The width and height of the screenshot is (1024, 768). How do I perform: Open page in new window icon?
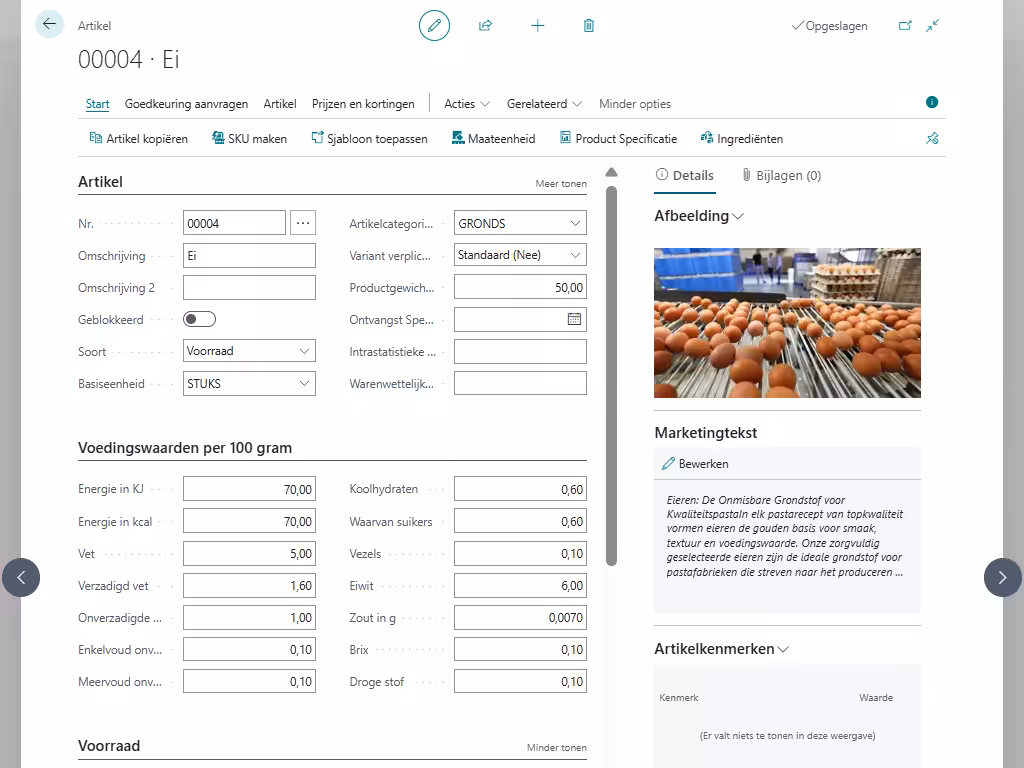pyautogui.click(x=905, y=26)
